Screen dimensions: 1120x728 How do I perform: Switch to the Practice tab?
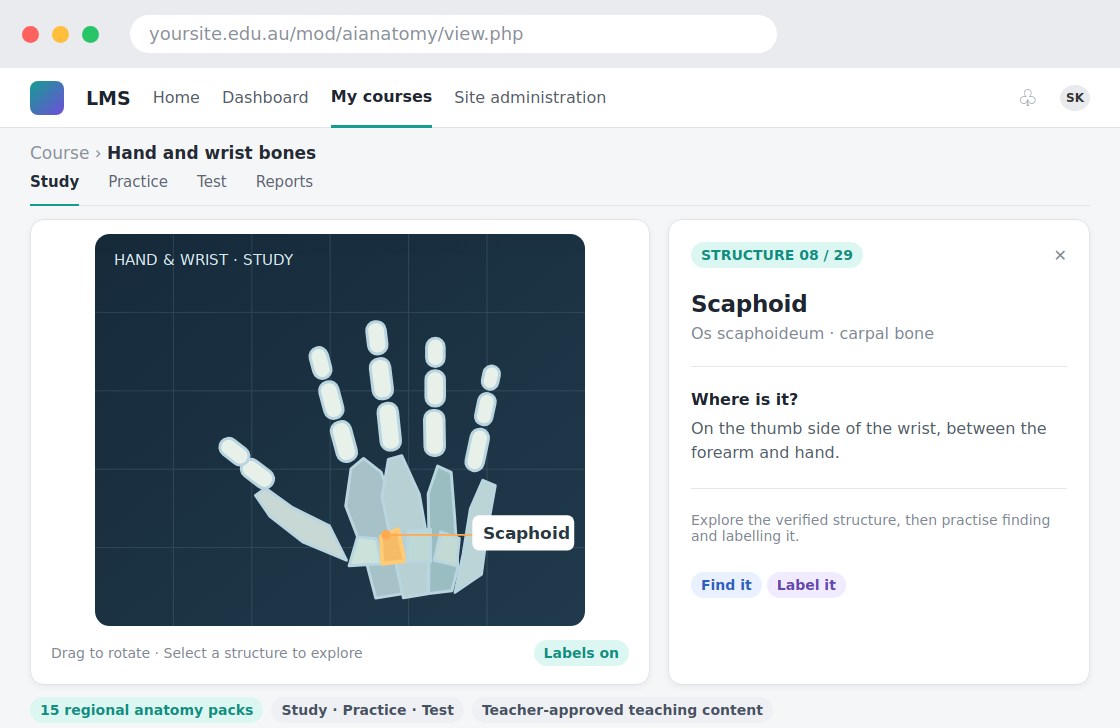coord(138,181)
